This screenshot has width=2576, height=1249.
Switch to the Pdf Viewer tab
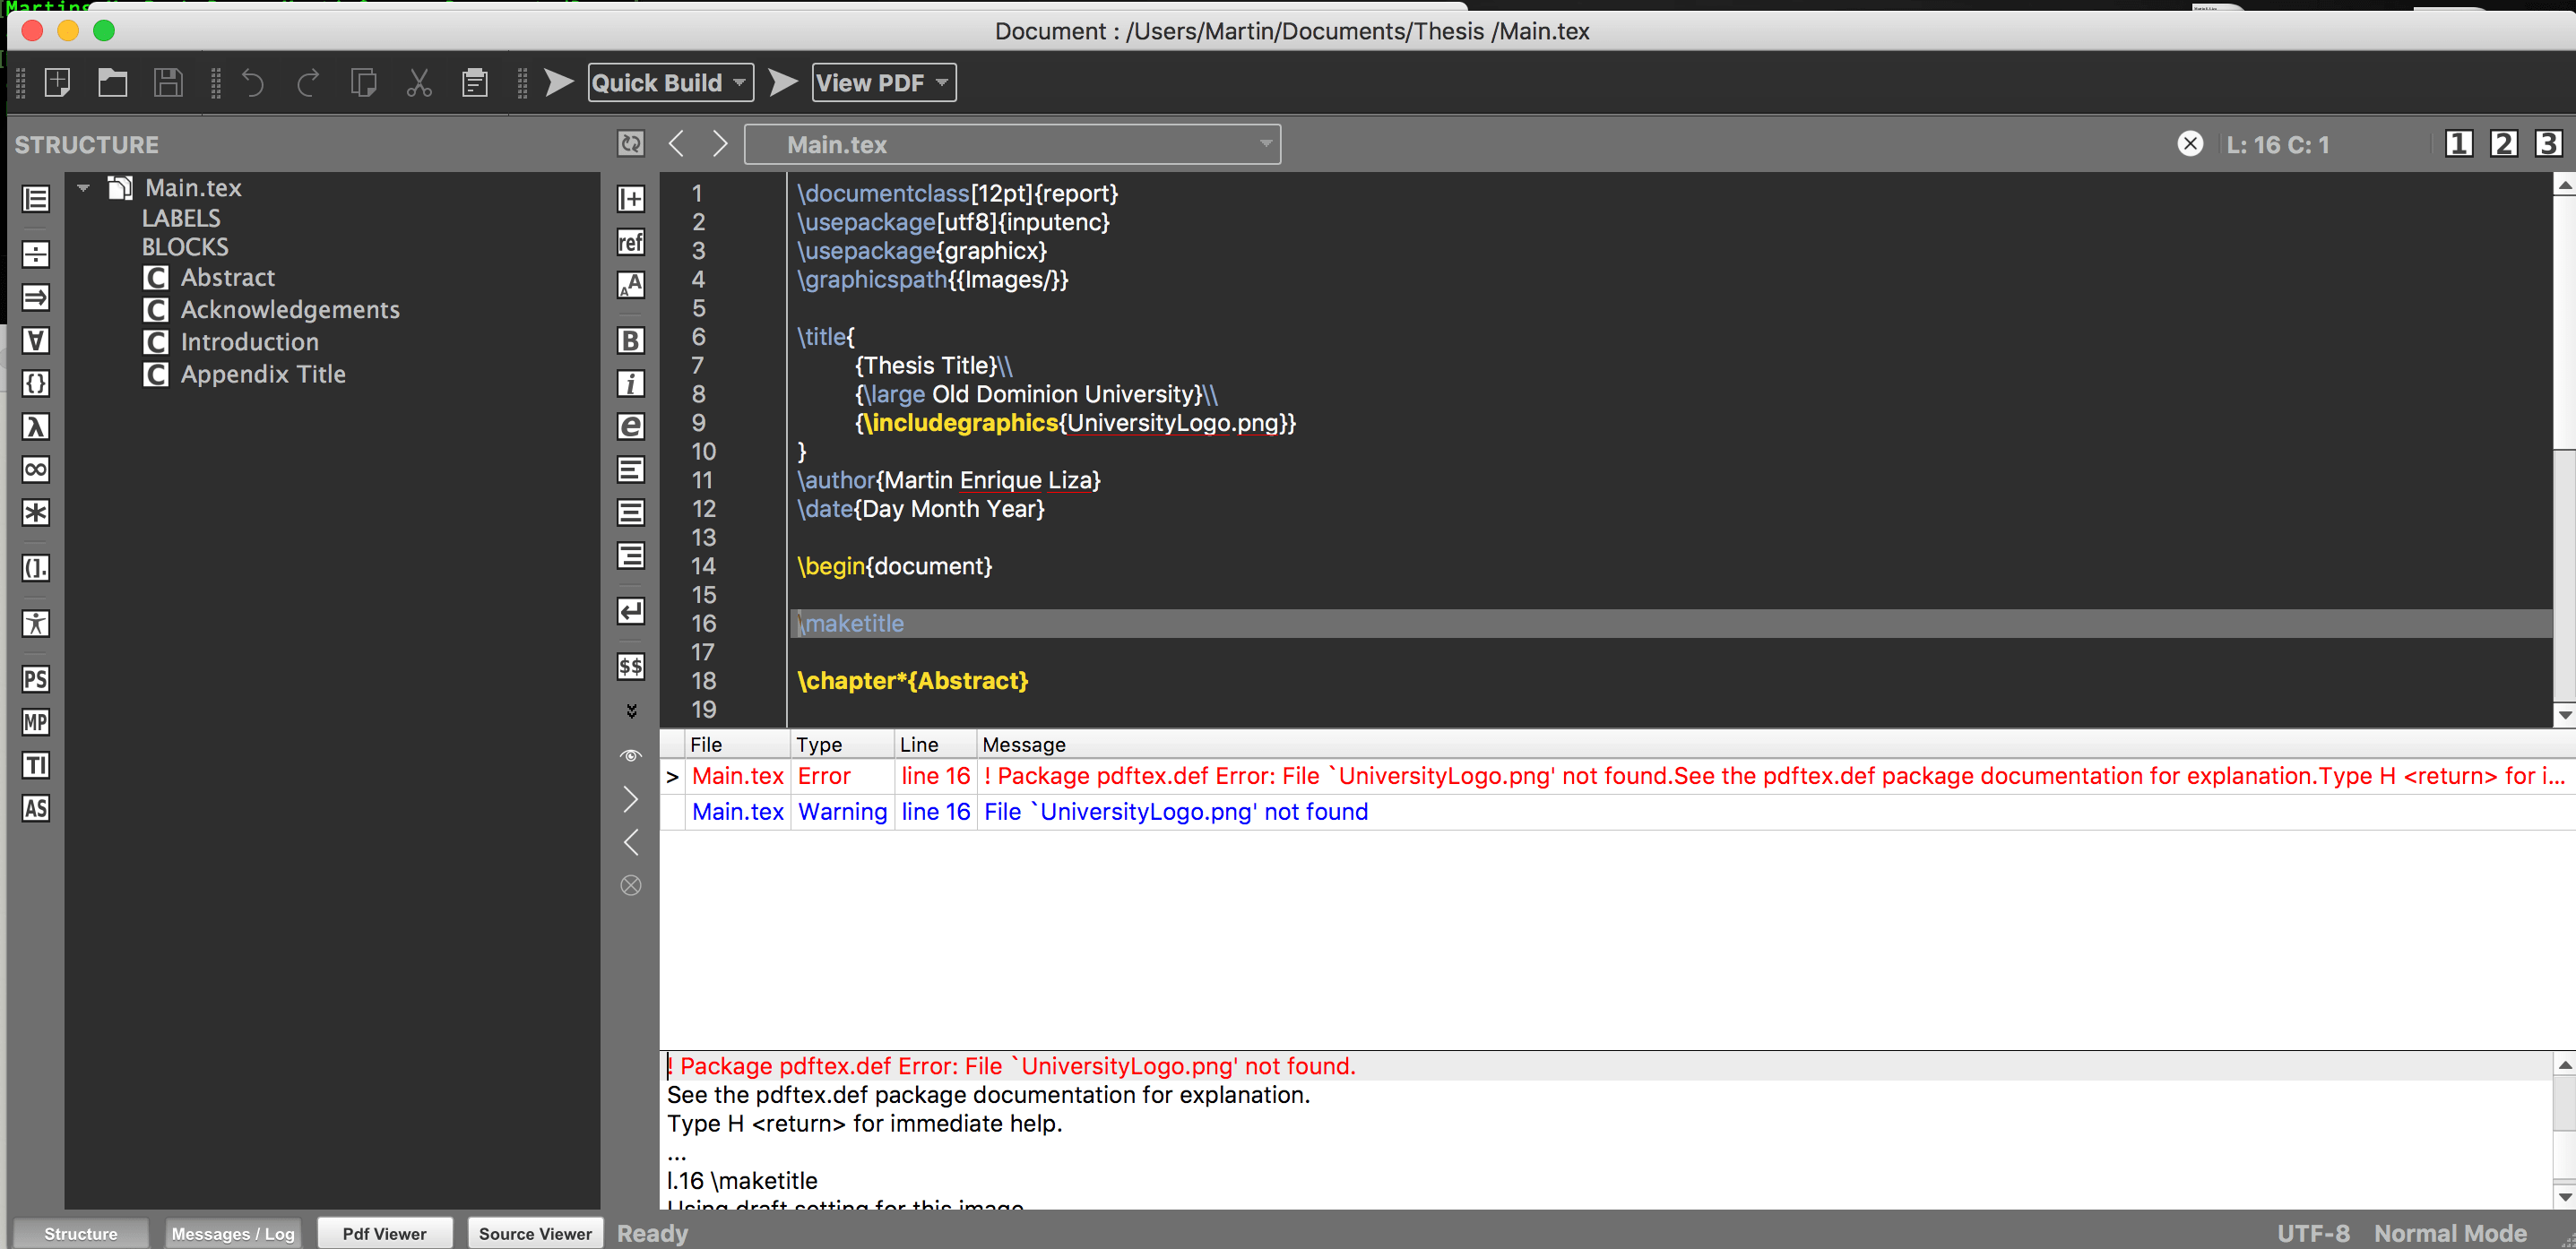click(x=384, y=1232)
